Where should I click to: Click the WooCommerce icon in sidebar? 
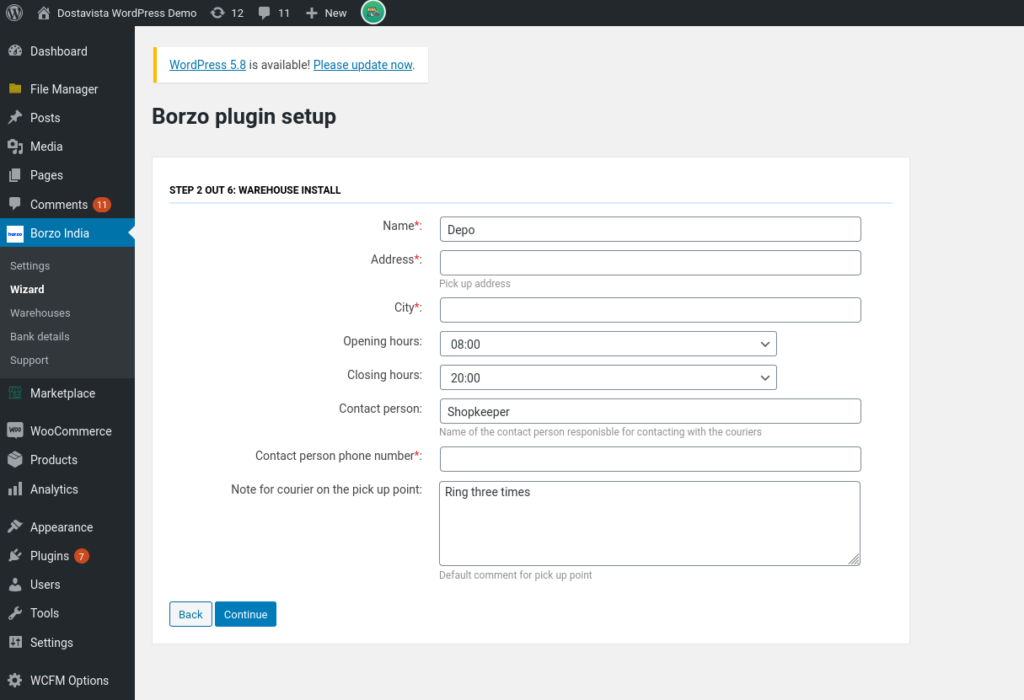pos(15,430)
